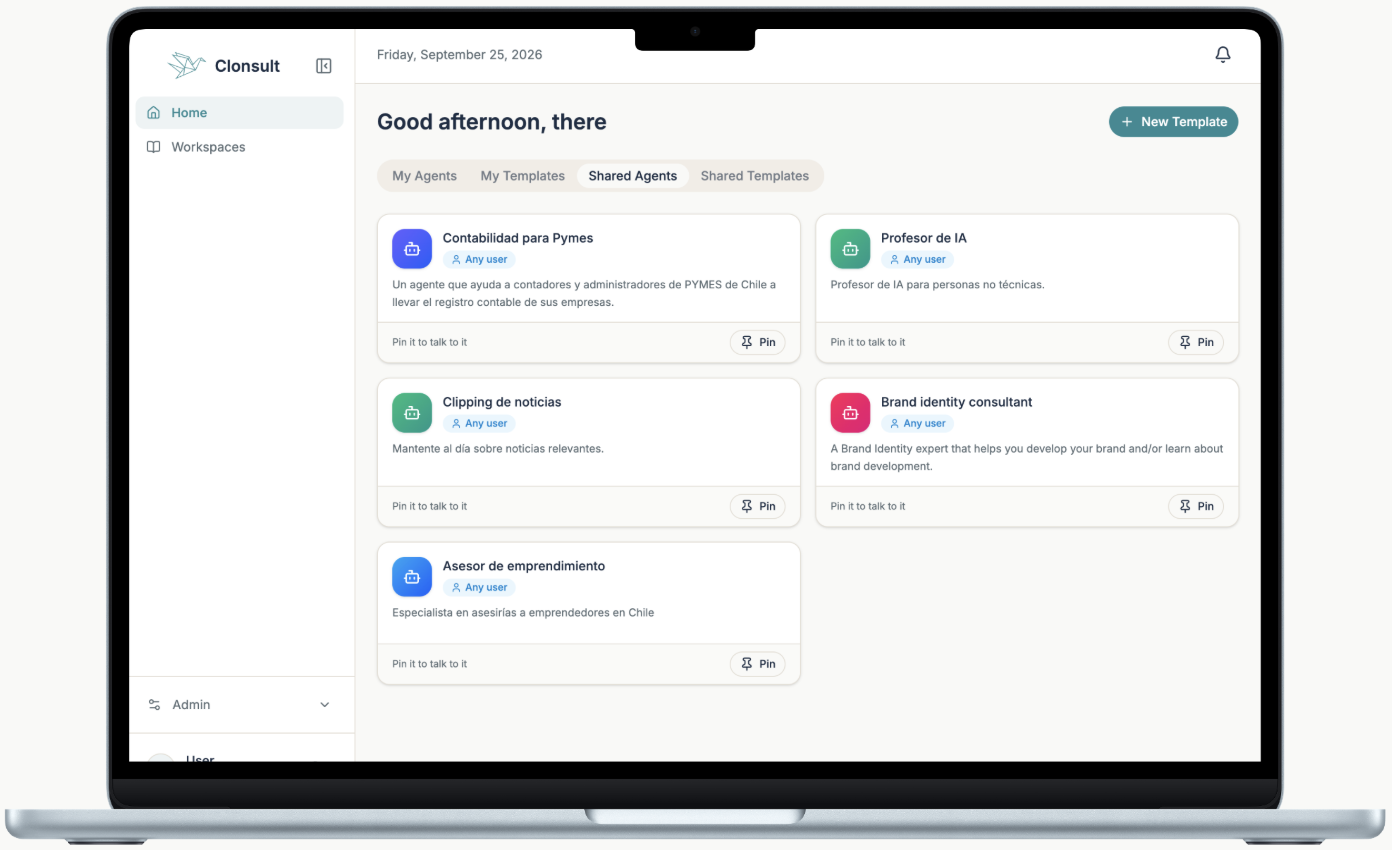Pin the Clipping de noticias agent
1392x850 pixels.
[x=758, y=506]
